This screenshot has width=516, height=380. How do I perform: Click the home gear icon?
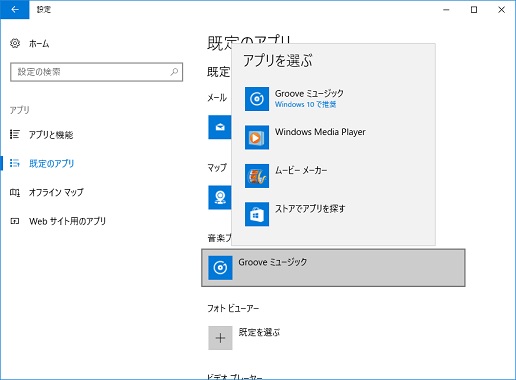15,43
